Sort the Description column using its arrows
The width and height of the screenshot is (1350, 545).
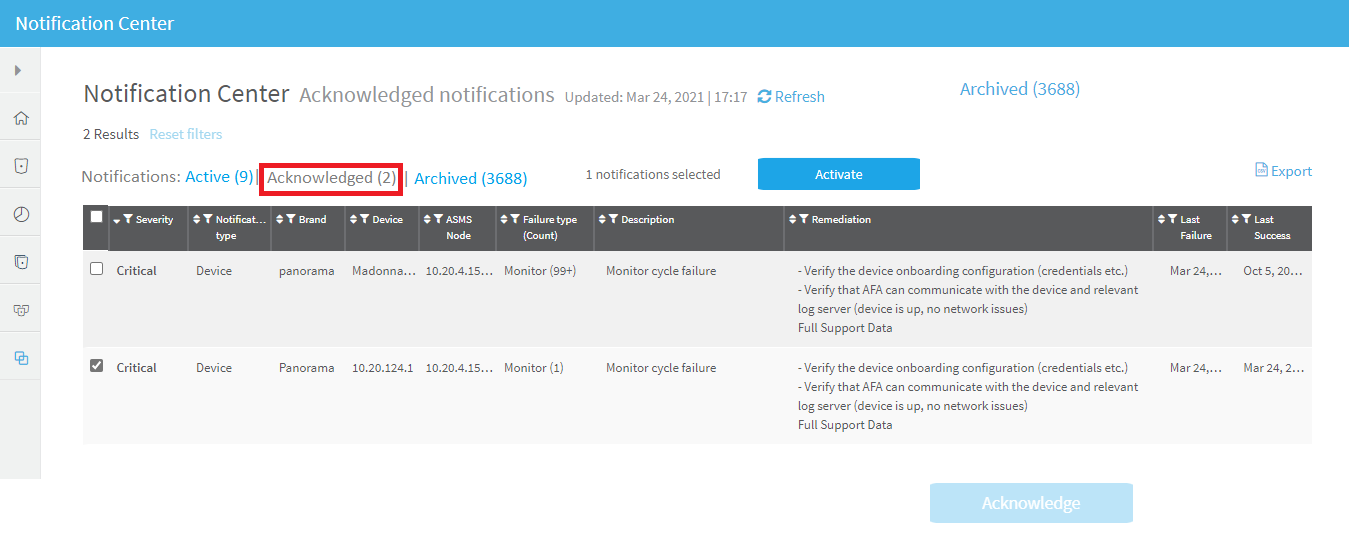[602, 220]
